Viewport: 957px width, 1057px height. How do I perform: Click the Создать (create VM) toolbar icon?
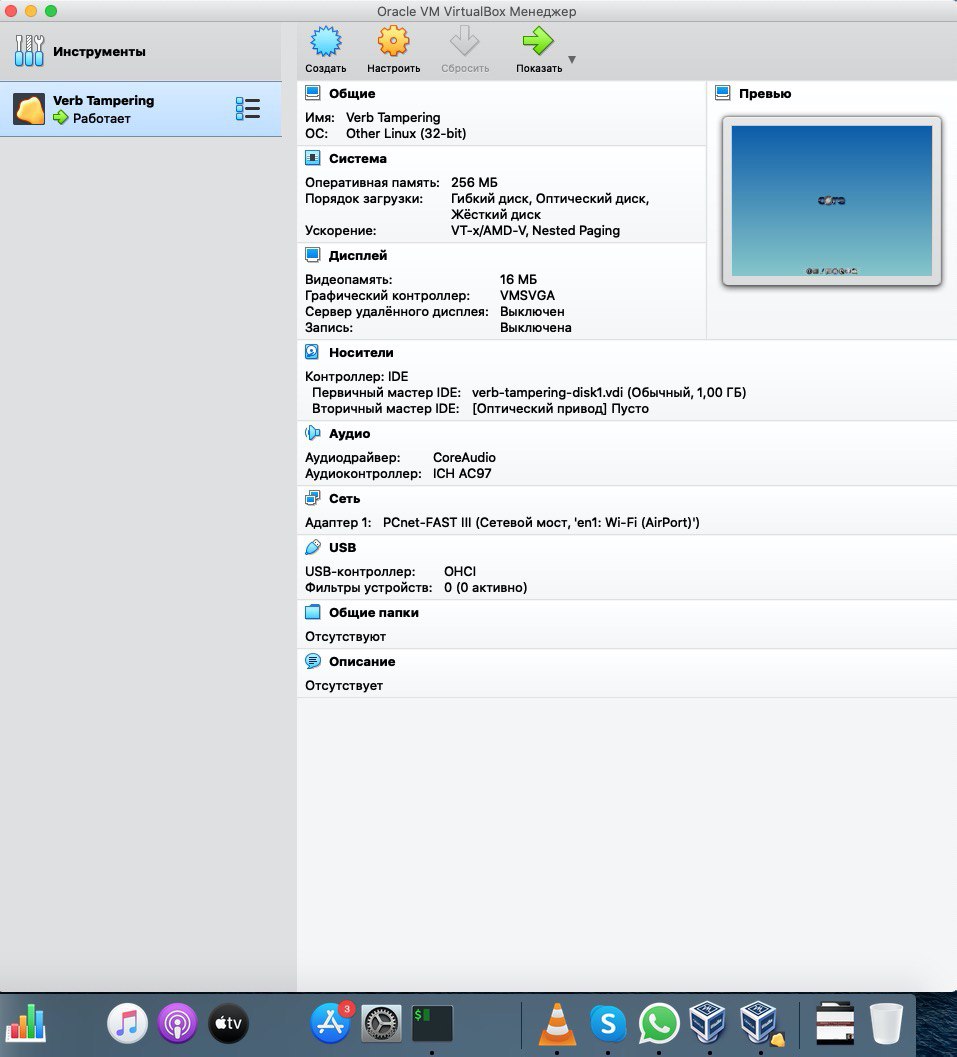tap(326, 42)
